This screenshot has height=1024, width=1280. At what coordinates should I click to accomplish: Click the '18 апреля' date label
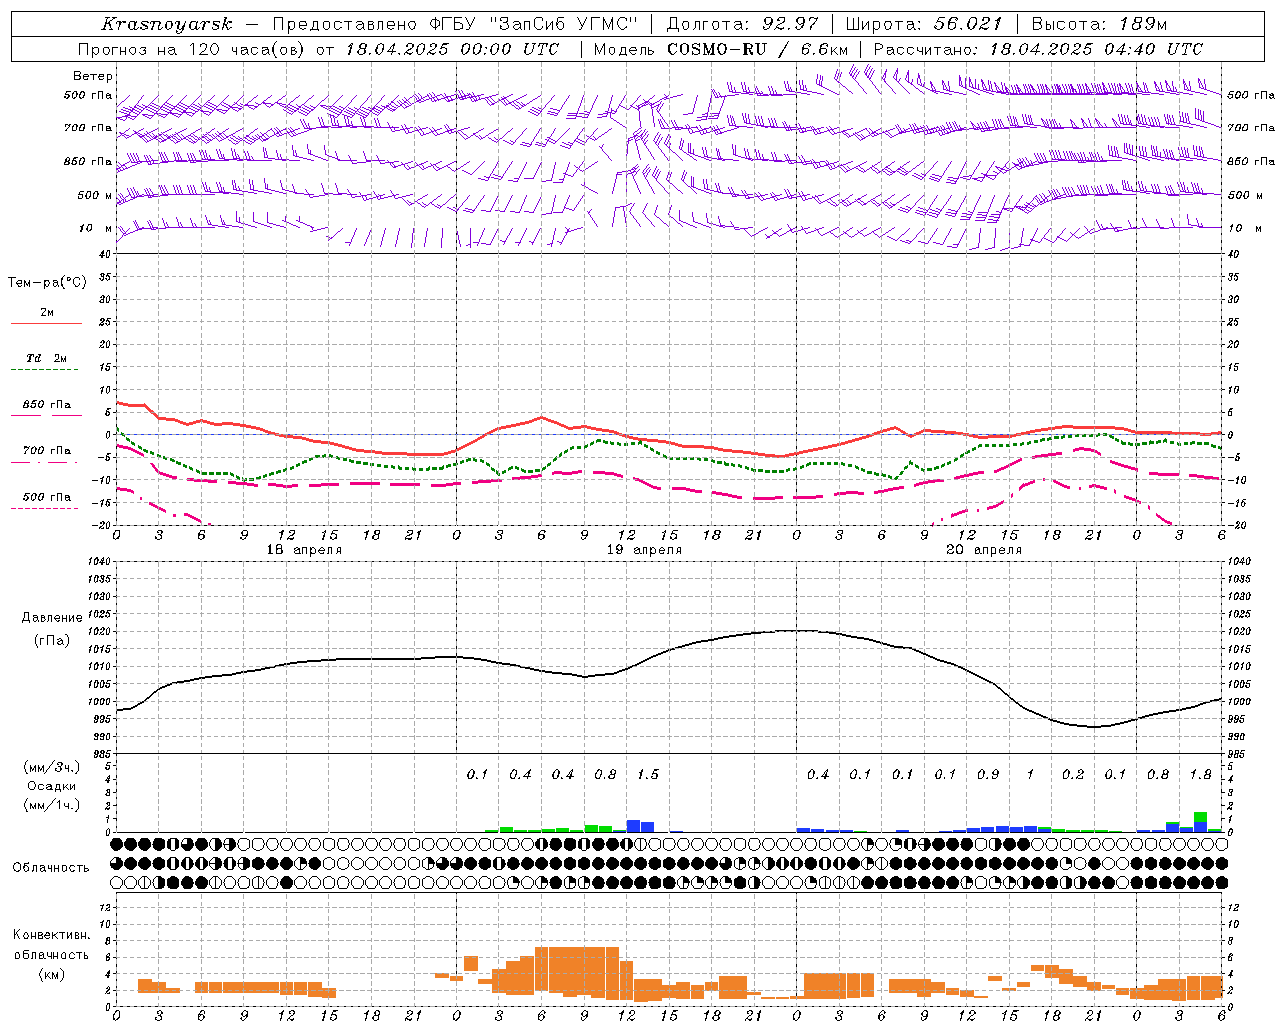[x=304, y=550]
